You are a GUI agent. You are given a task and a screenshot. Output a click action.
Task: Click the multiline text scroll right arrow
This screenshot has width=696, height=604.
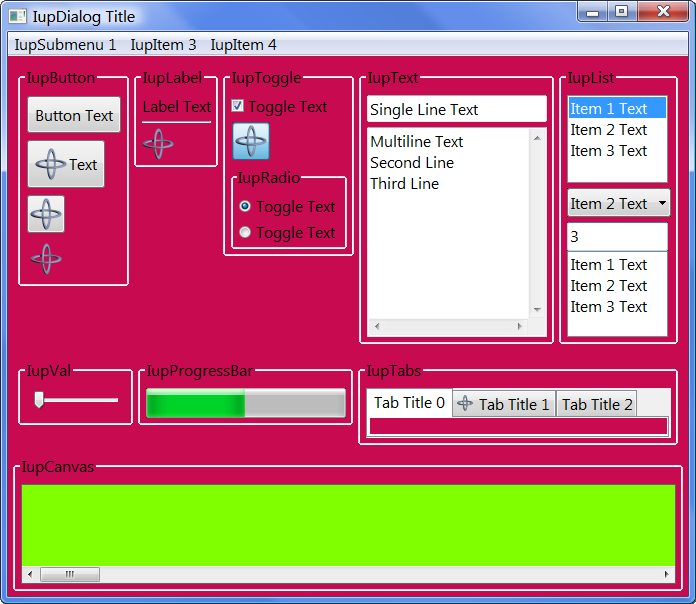pos(520,327)
